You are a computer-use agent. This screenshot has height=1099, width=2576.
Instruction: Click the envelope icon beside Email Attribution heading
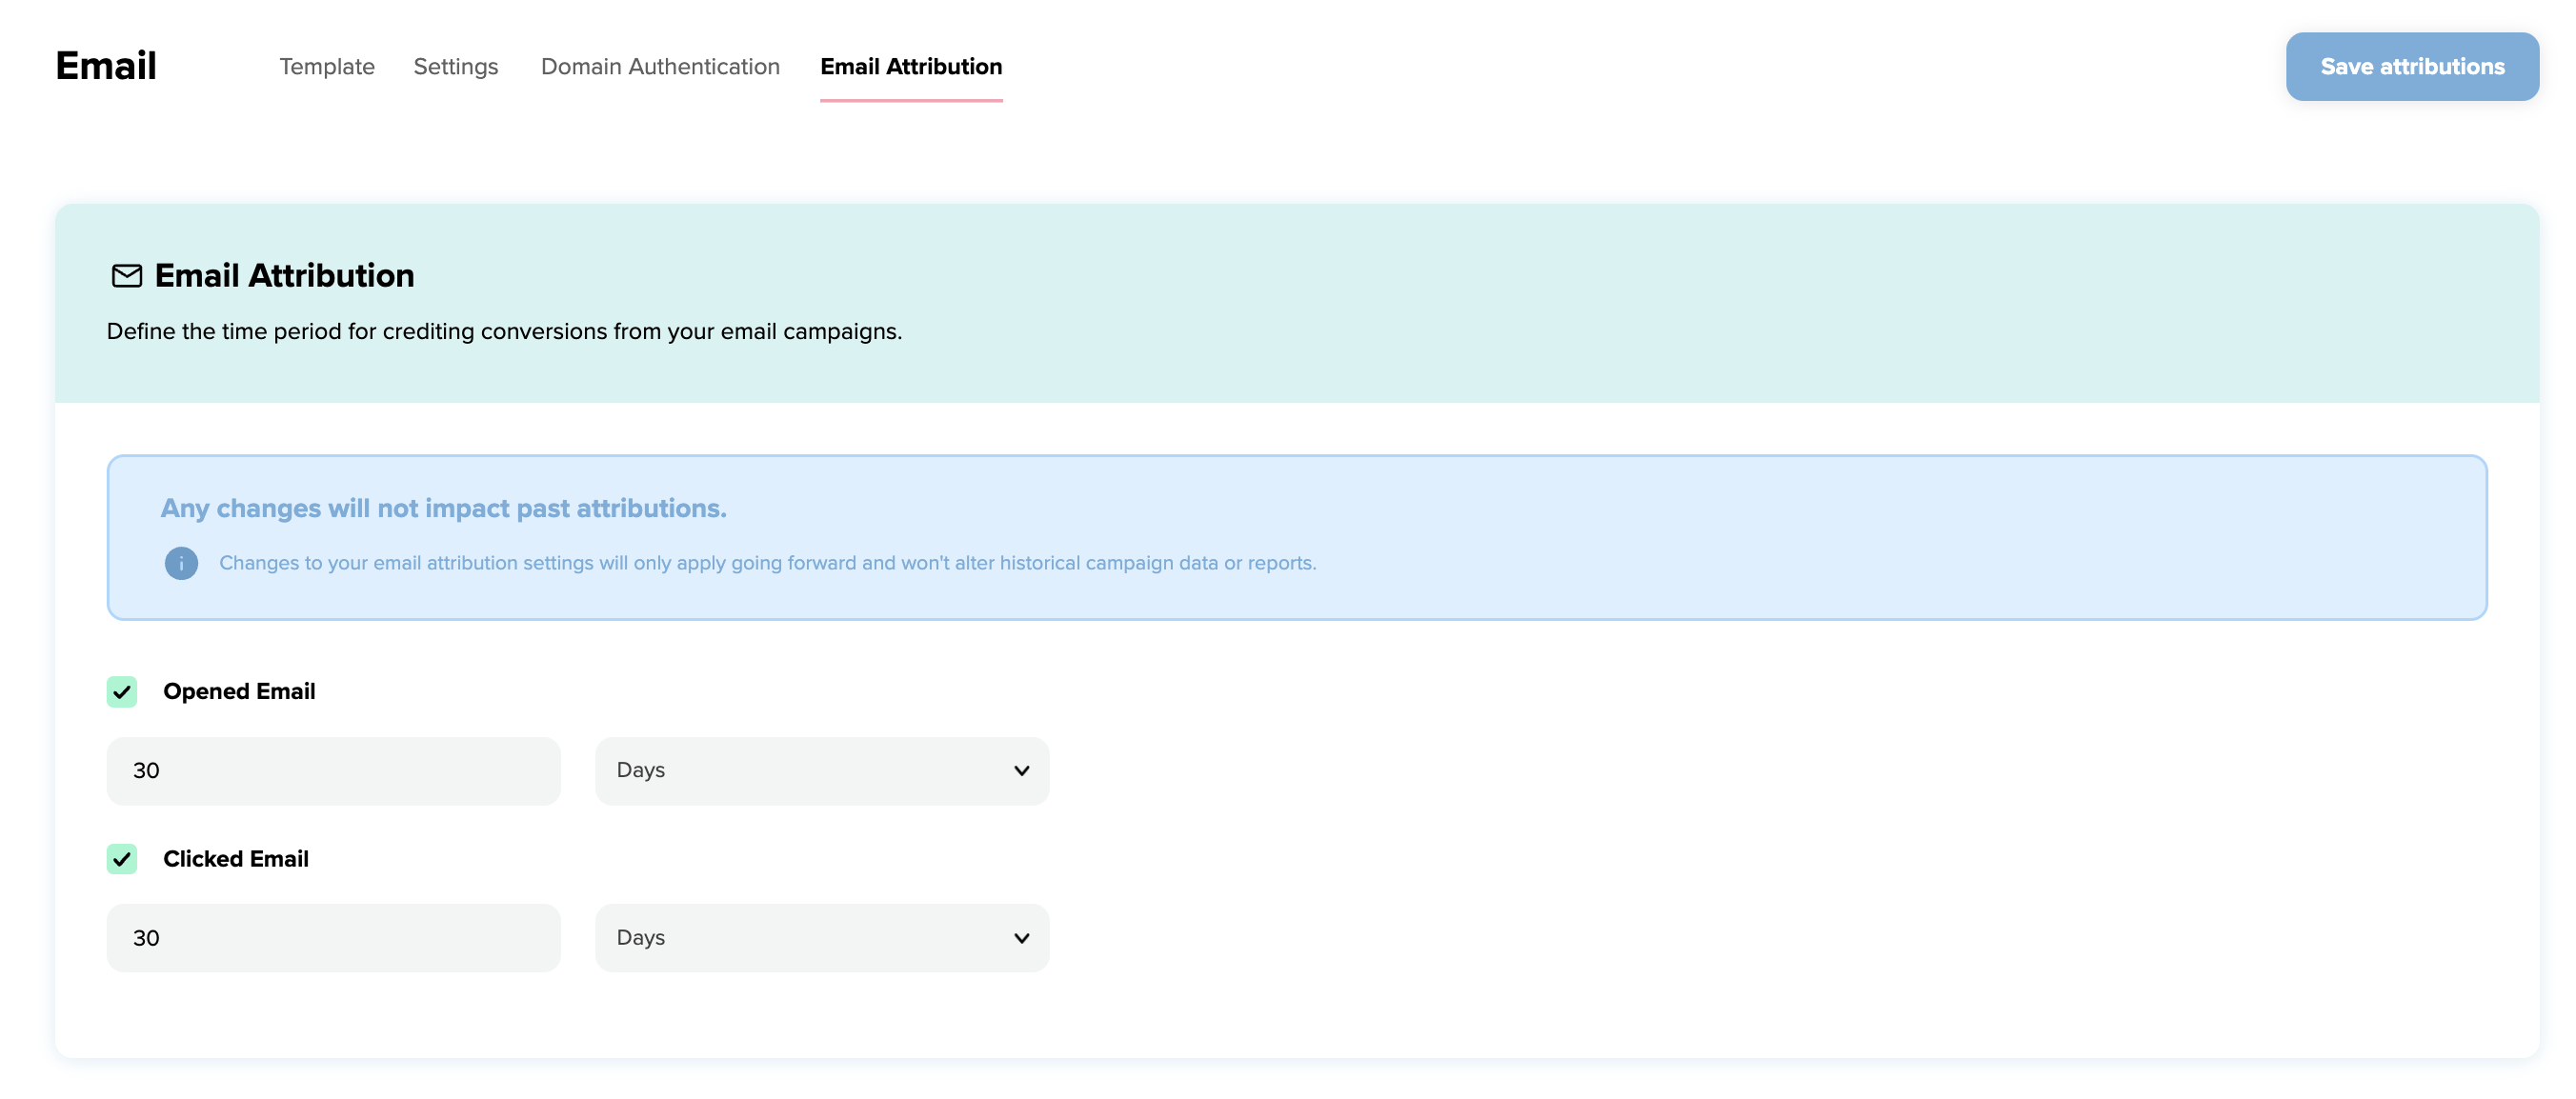pos(126,276)
